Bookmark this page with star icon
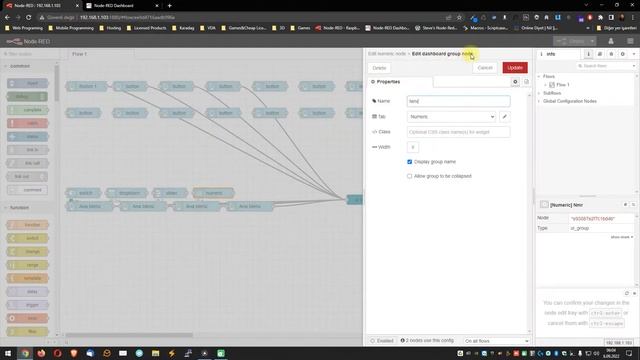Image resolution: width=640 pixels, height=360 pixels. click(x=459, y=18)
